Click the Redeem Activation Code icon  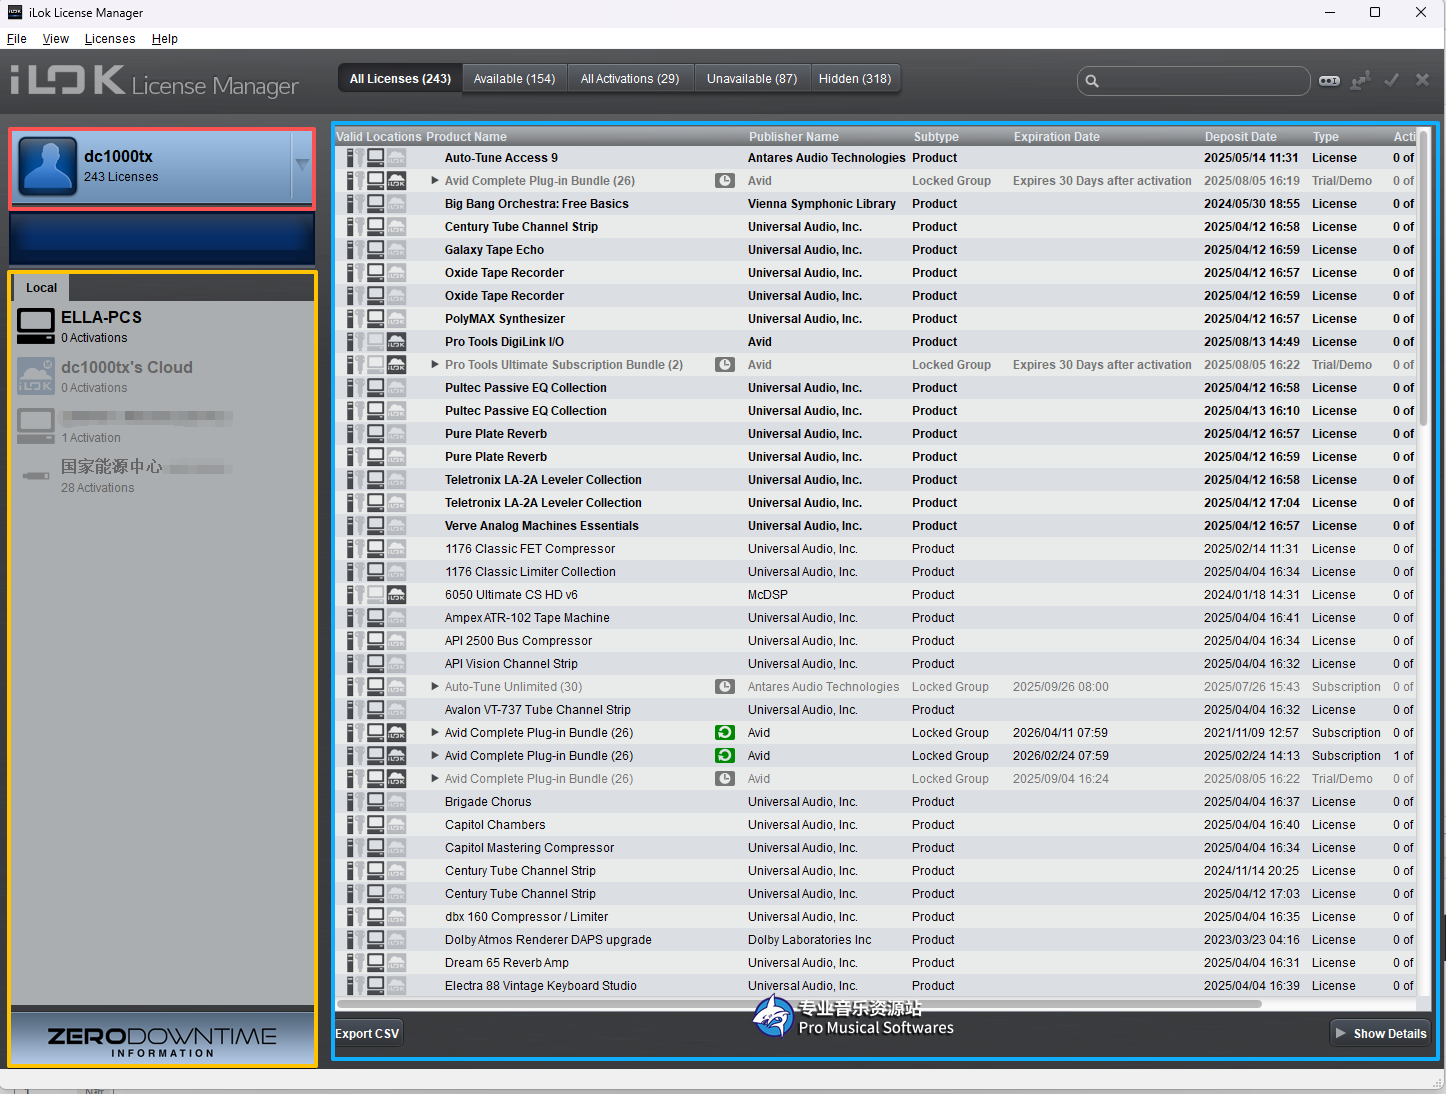[x=1329, y=81]
